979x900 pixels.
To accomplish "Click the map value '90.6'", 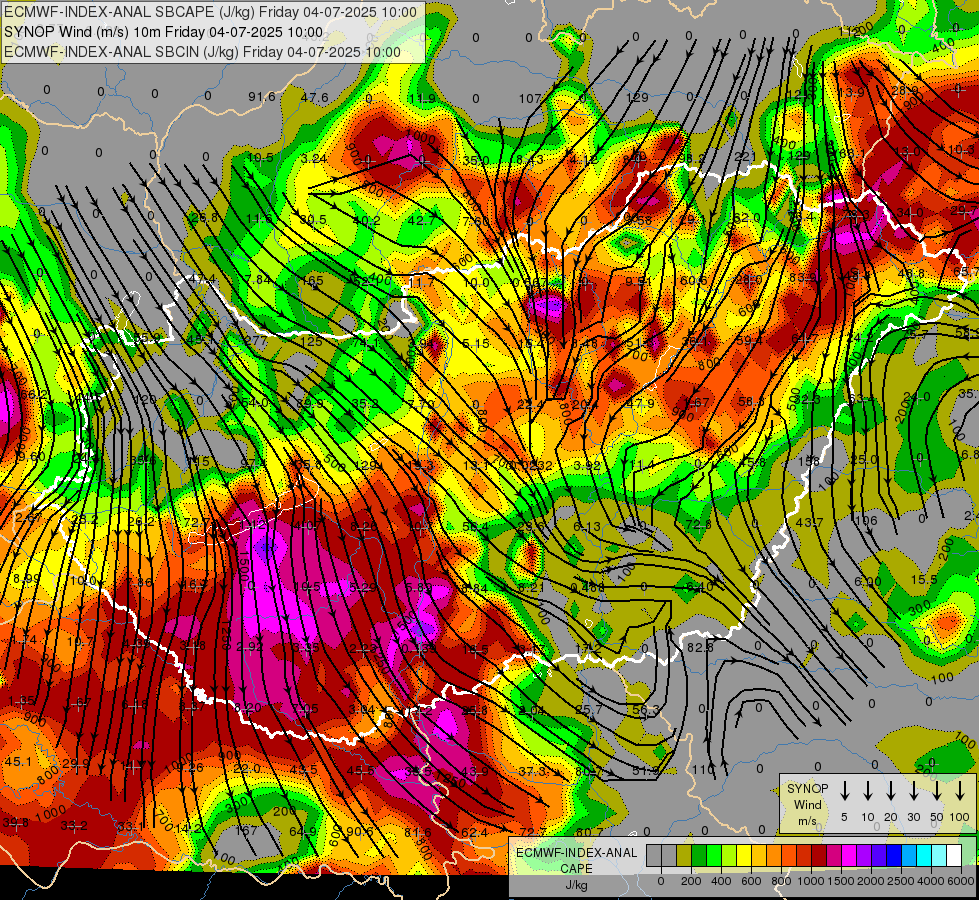I will [x=360, y=831].
